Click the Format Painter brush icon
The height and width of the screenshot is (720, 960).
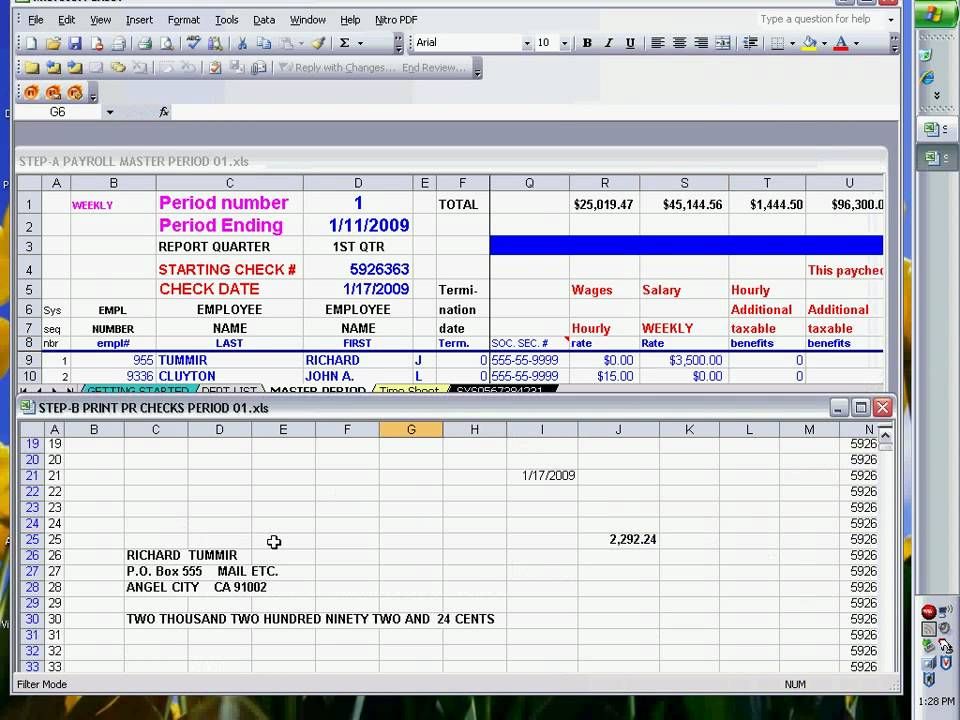[x=318, y=43]
